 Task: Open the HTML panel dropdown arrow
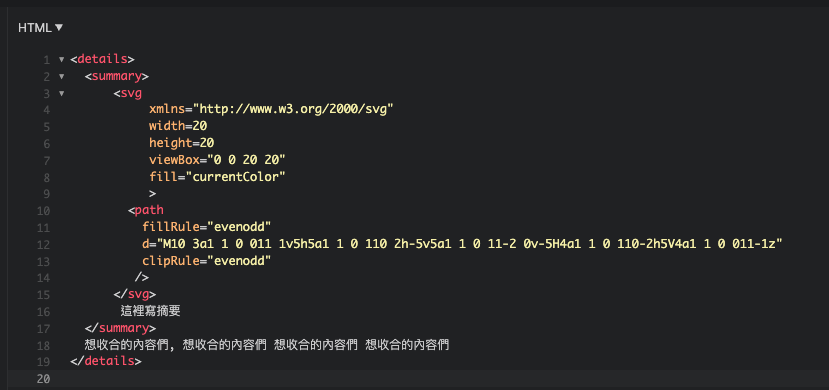tap(59, 27)
